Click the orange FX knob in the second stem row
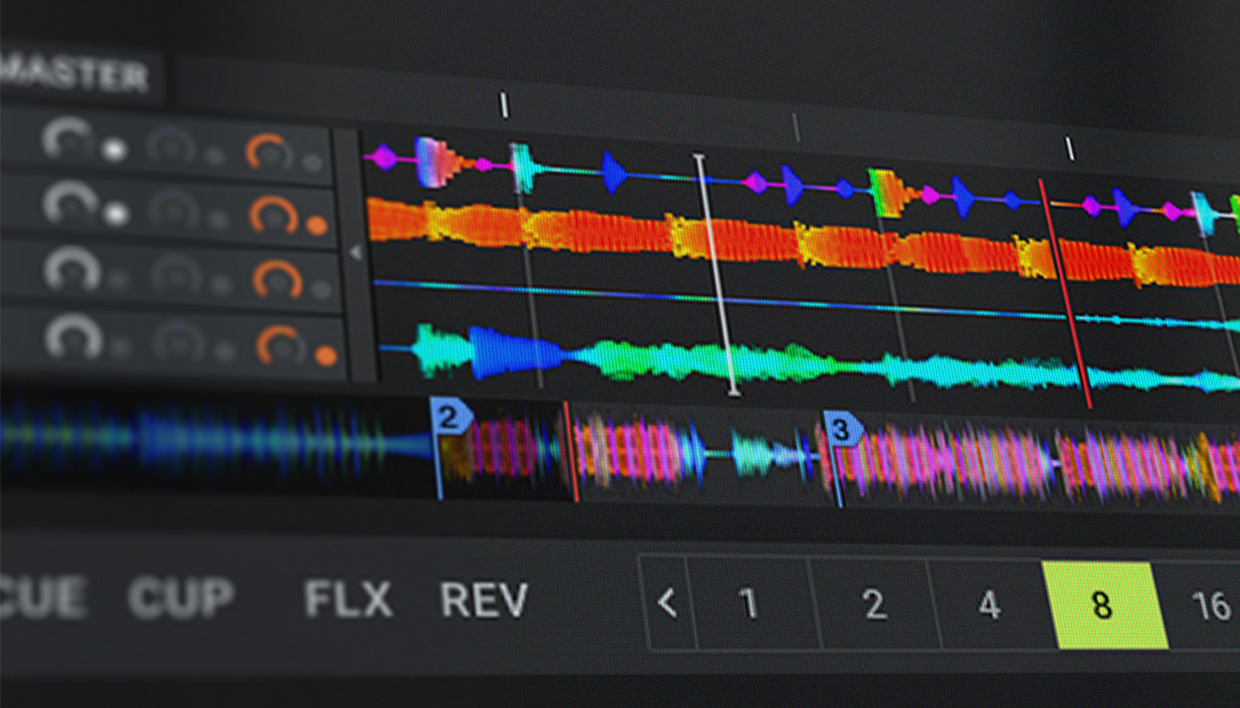Viewport: 1240px width, 708px height. pos(273,215)
